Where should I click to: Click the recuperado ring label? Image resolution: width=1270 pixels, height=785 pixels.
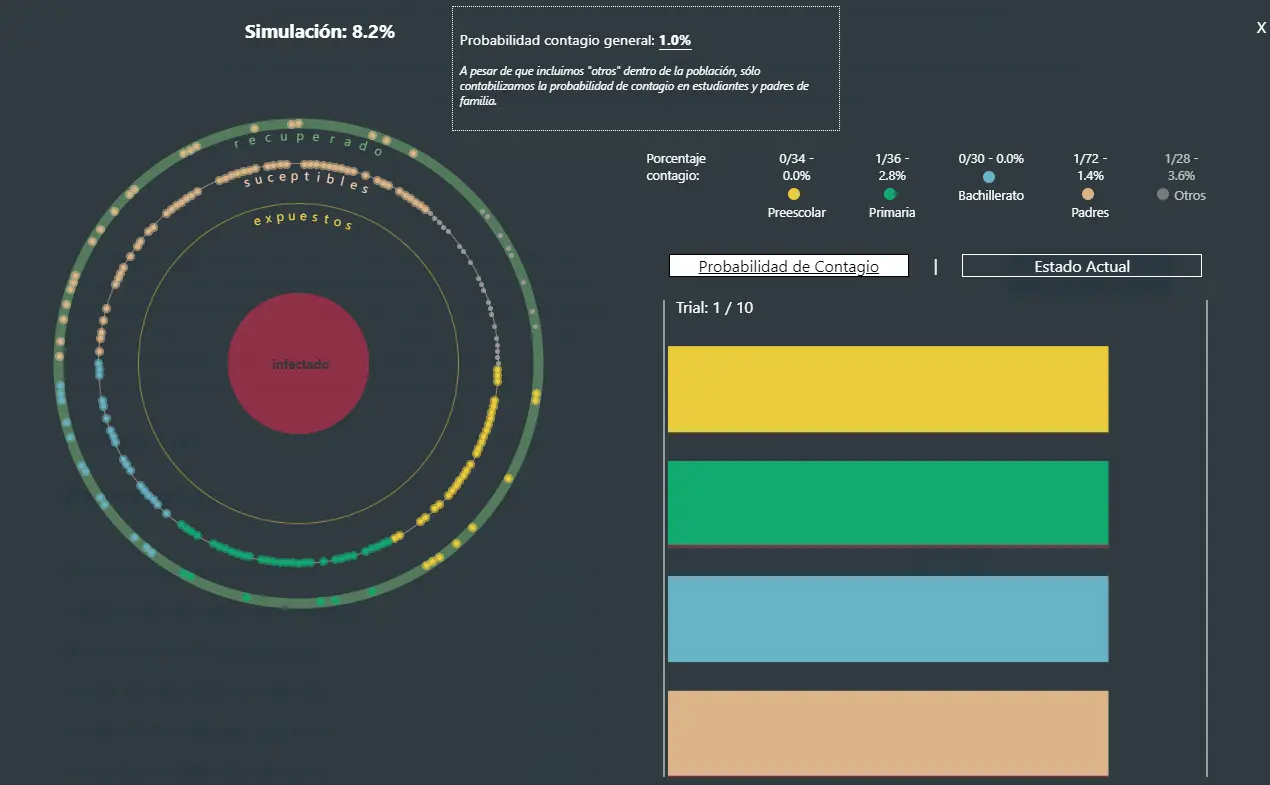click(308, 143)
